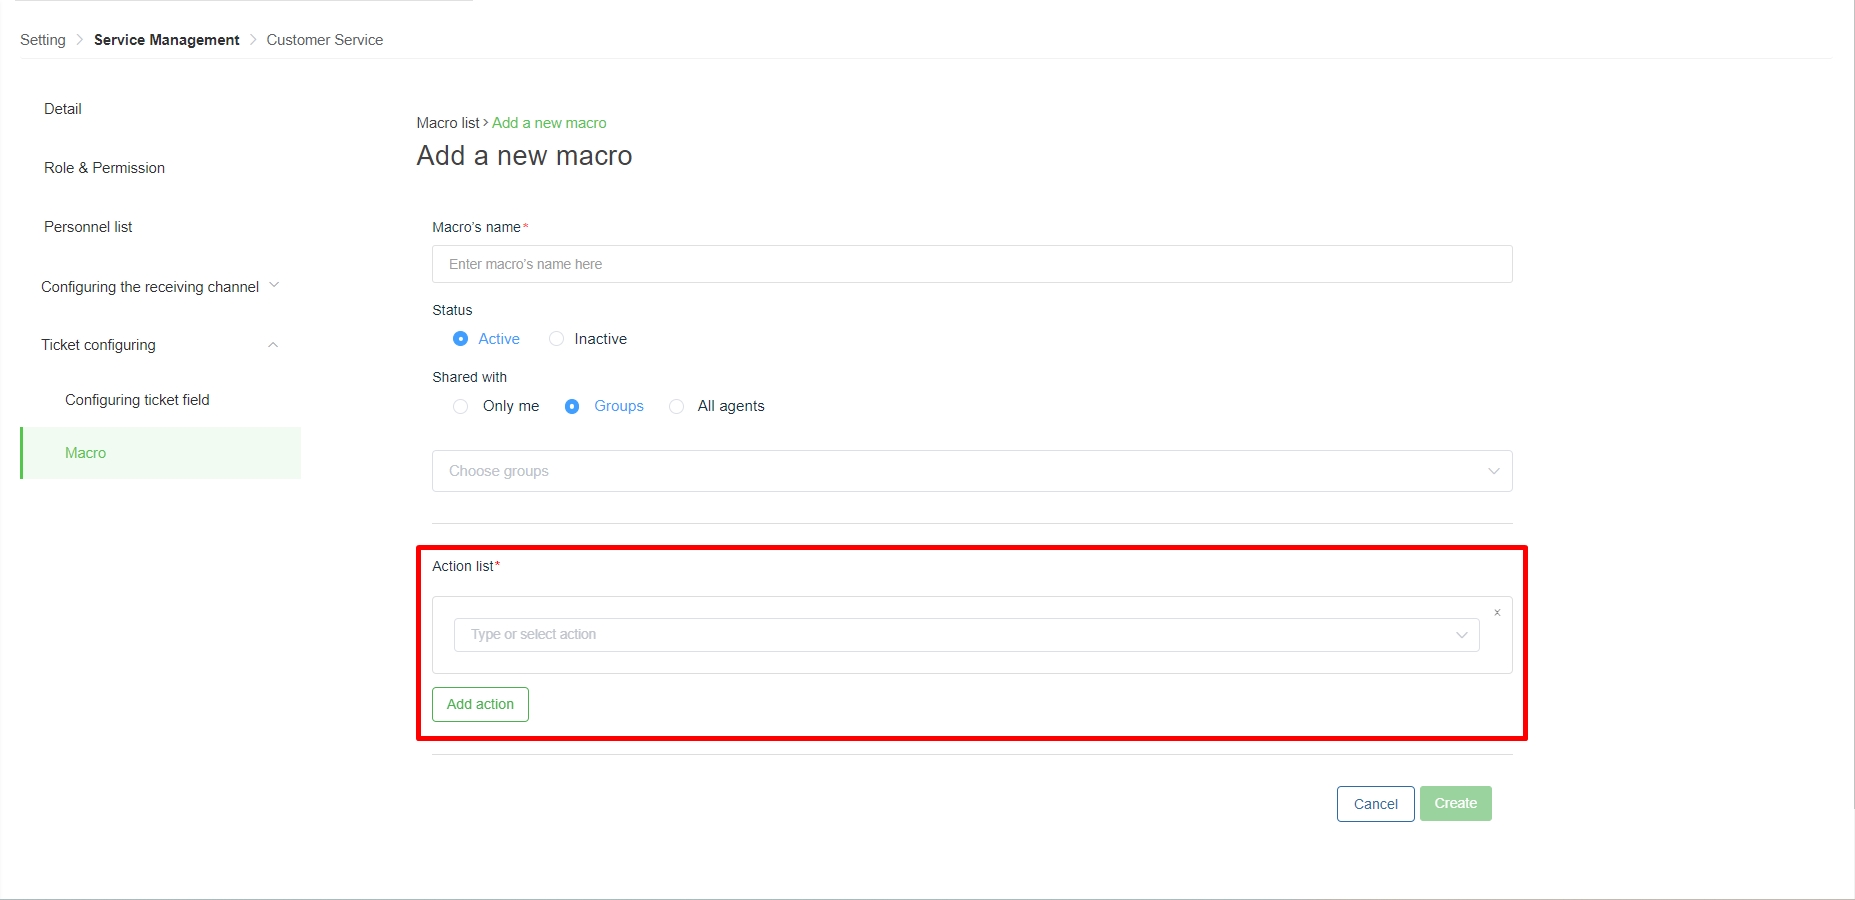The image size is (1855, 900).
Task: Select Groups sharing option
Action: point(572,406)
